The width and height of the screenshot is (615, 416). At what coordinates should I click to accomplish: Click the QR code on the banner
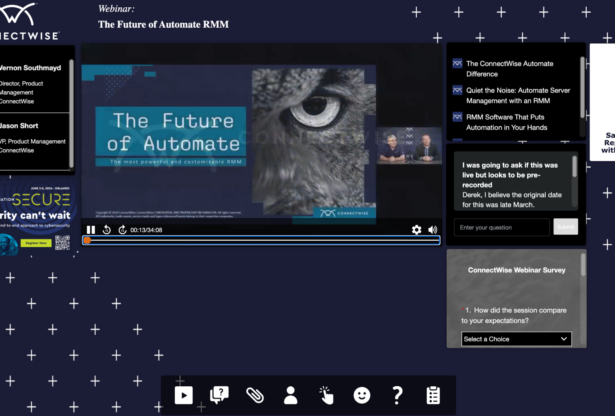click(62, 243)
